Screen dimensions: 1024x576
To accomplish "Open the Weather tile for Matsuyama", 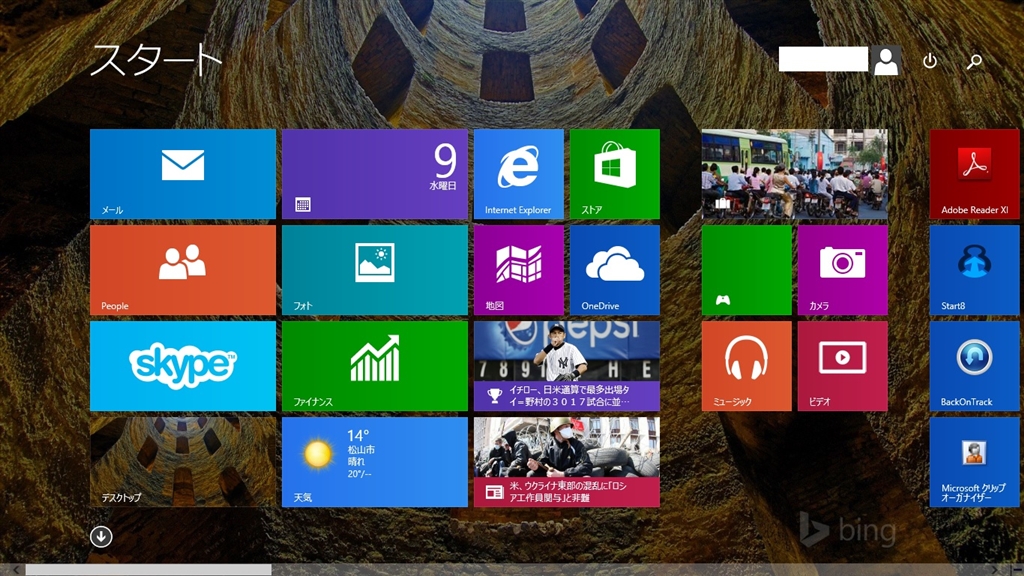I will (x=375, y=462).
